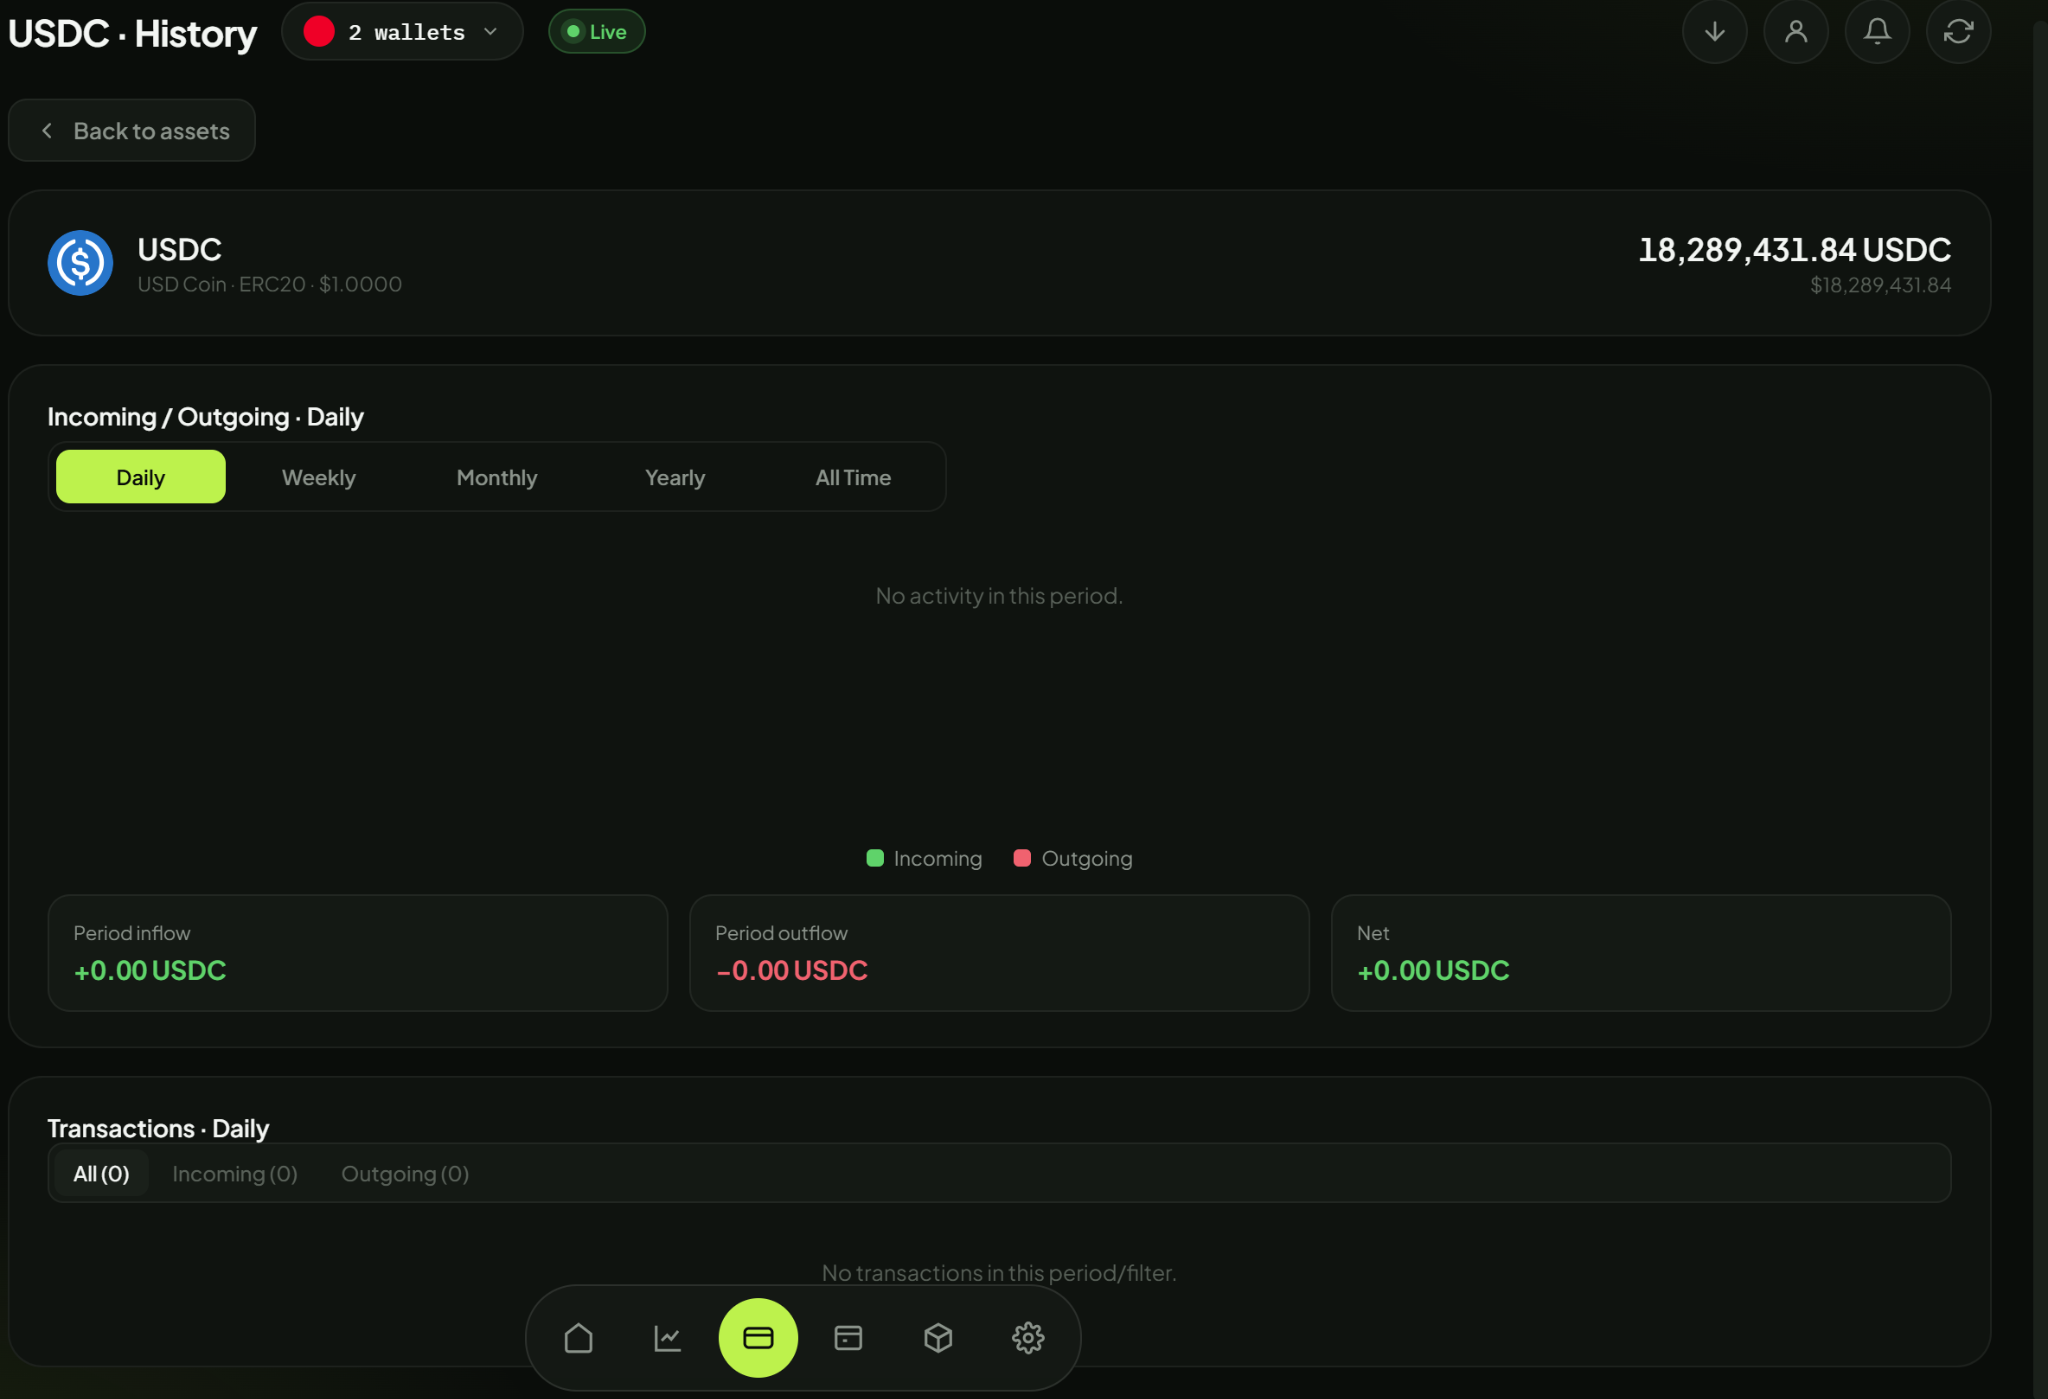Toggle the Live status pill

[x=596, y=32]
